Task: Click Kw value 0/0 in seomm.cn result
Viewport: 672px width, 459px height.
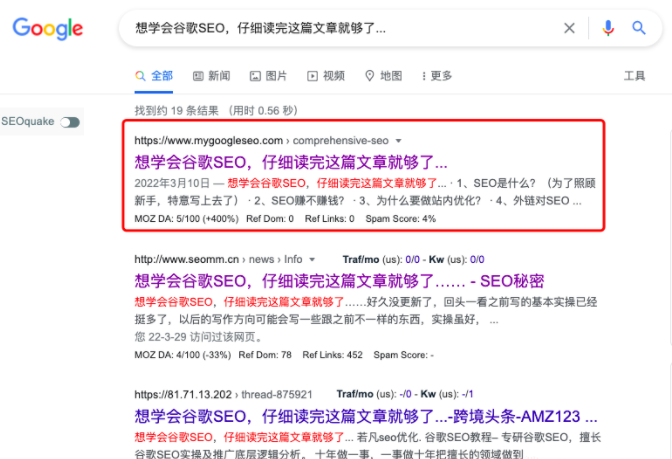Action: (477, 260)
